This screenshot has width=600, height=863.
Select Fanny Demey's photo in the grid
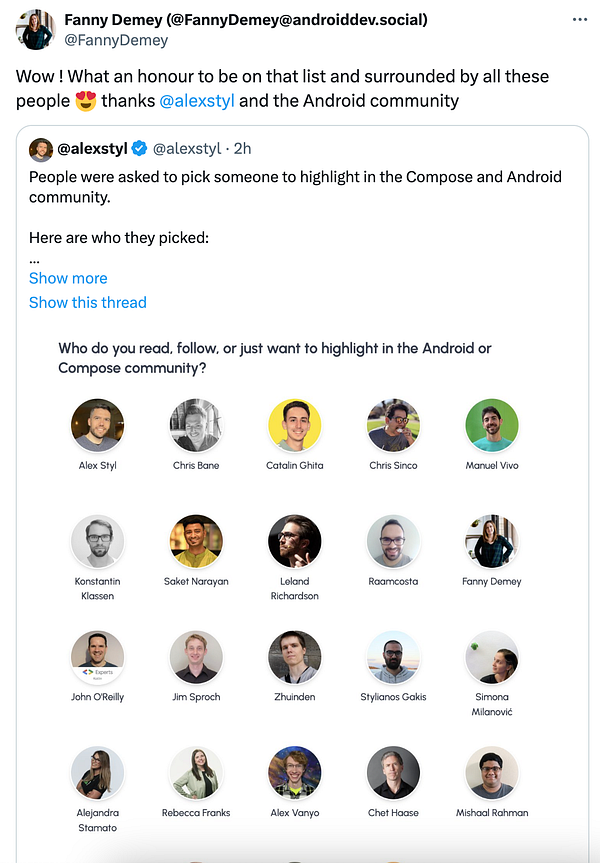tap(492, 541)
